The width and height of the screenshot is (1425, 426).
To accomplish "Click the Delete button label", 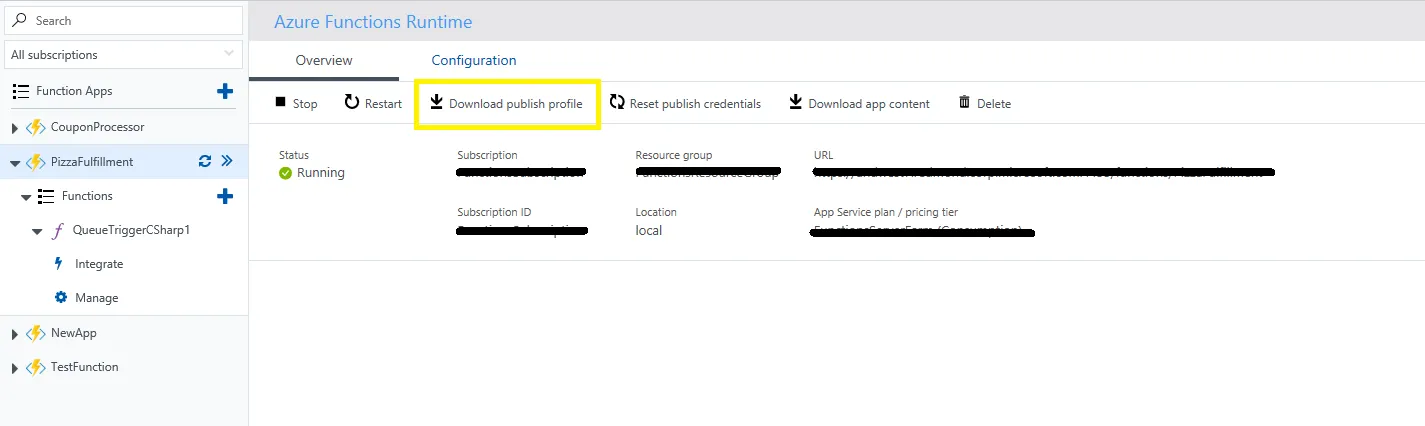I will click(994, 104).
